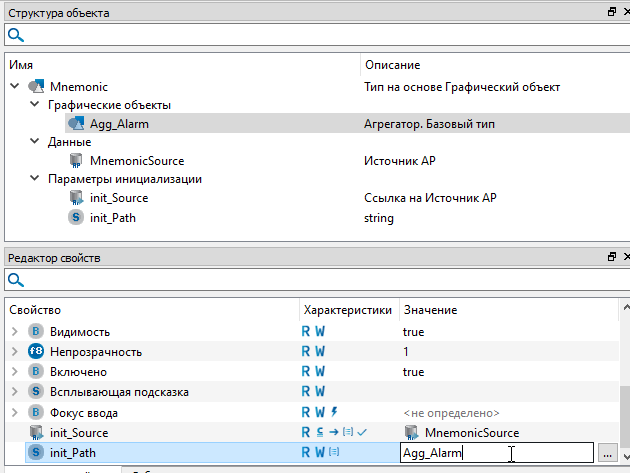
Task: Open the ellipsis button for init_Path
Action: pos(607,453)
